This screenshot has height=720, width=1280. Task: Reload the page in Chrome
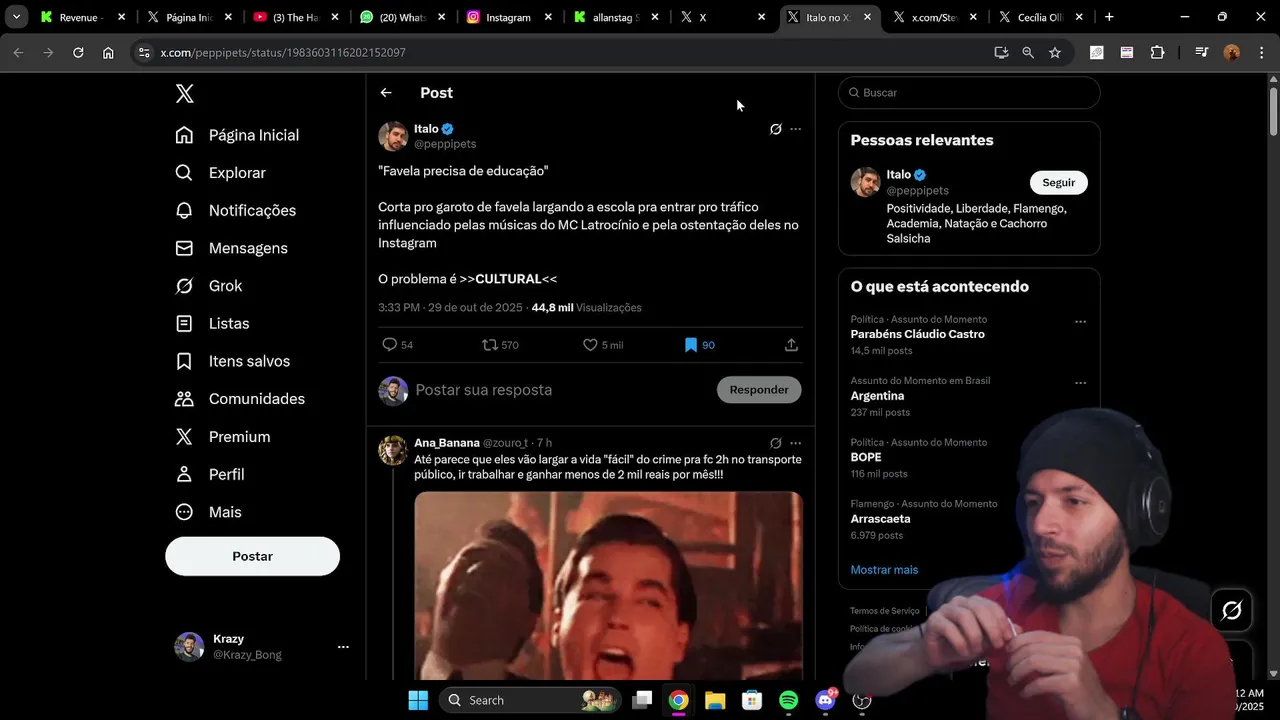[78, 53]
